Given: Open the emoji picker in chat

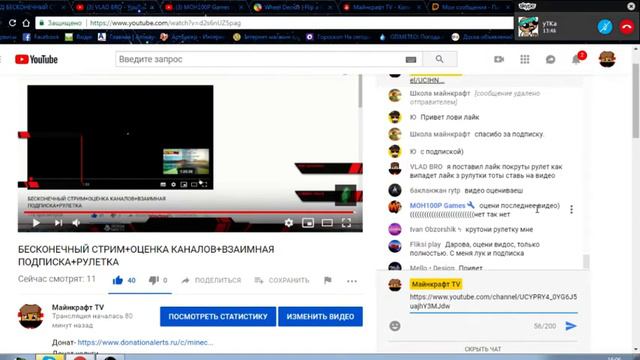Looking at the screenshot, I should pyautogui.click(x=395, y=326).
